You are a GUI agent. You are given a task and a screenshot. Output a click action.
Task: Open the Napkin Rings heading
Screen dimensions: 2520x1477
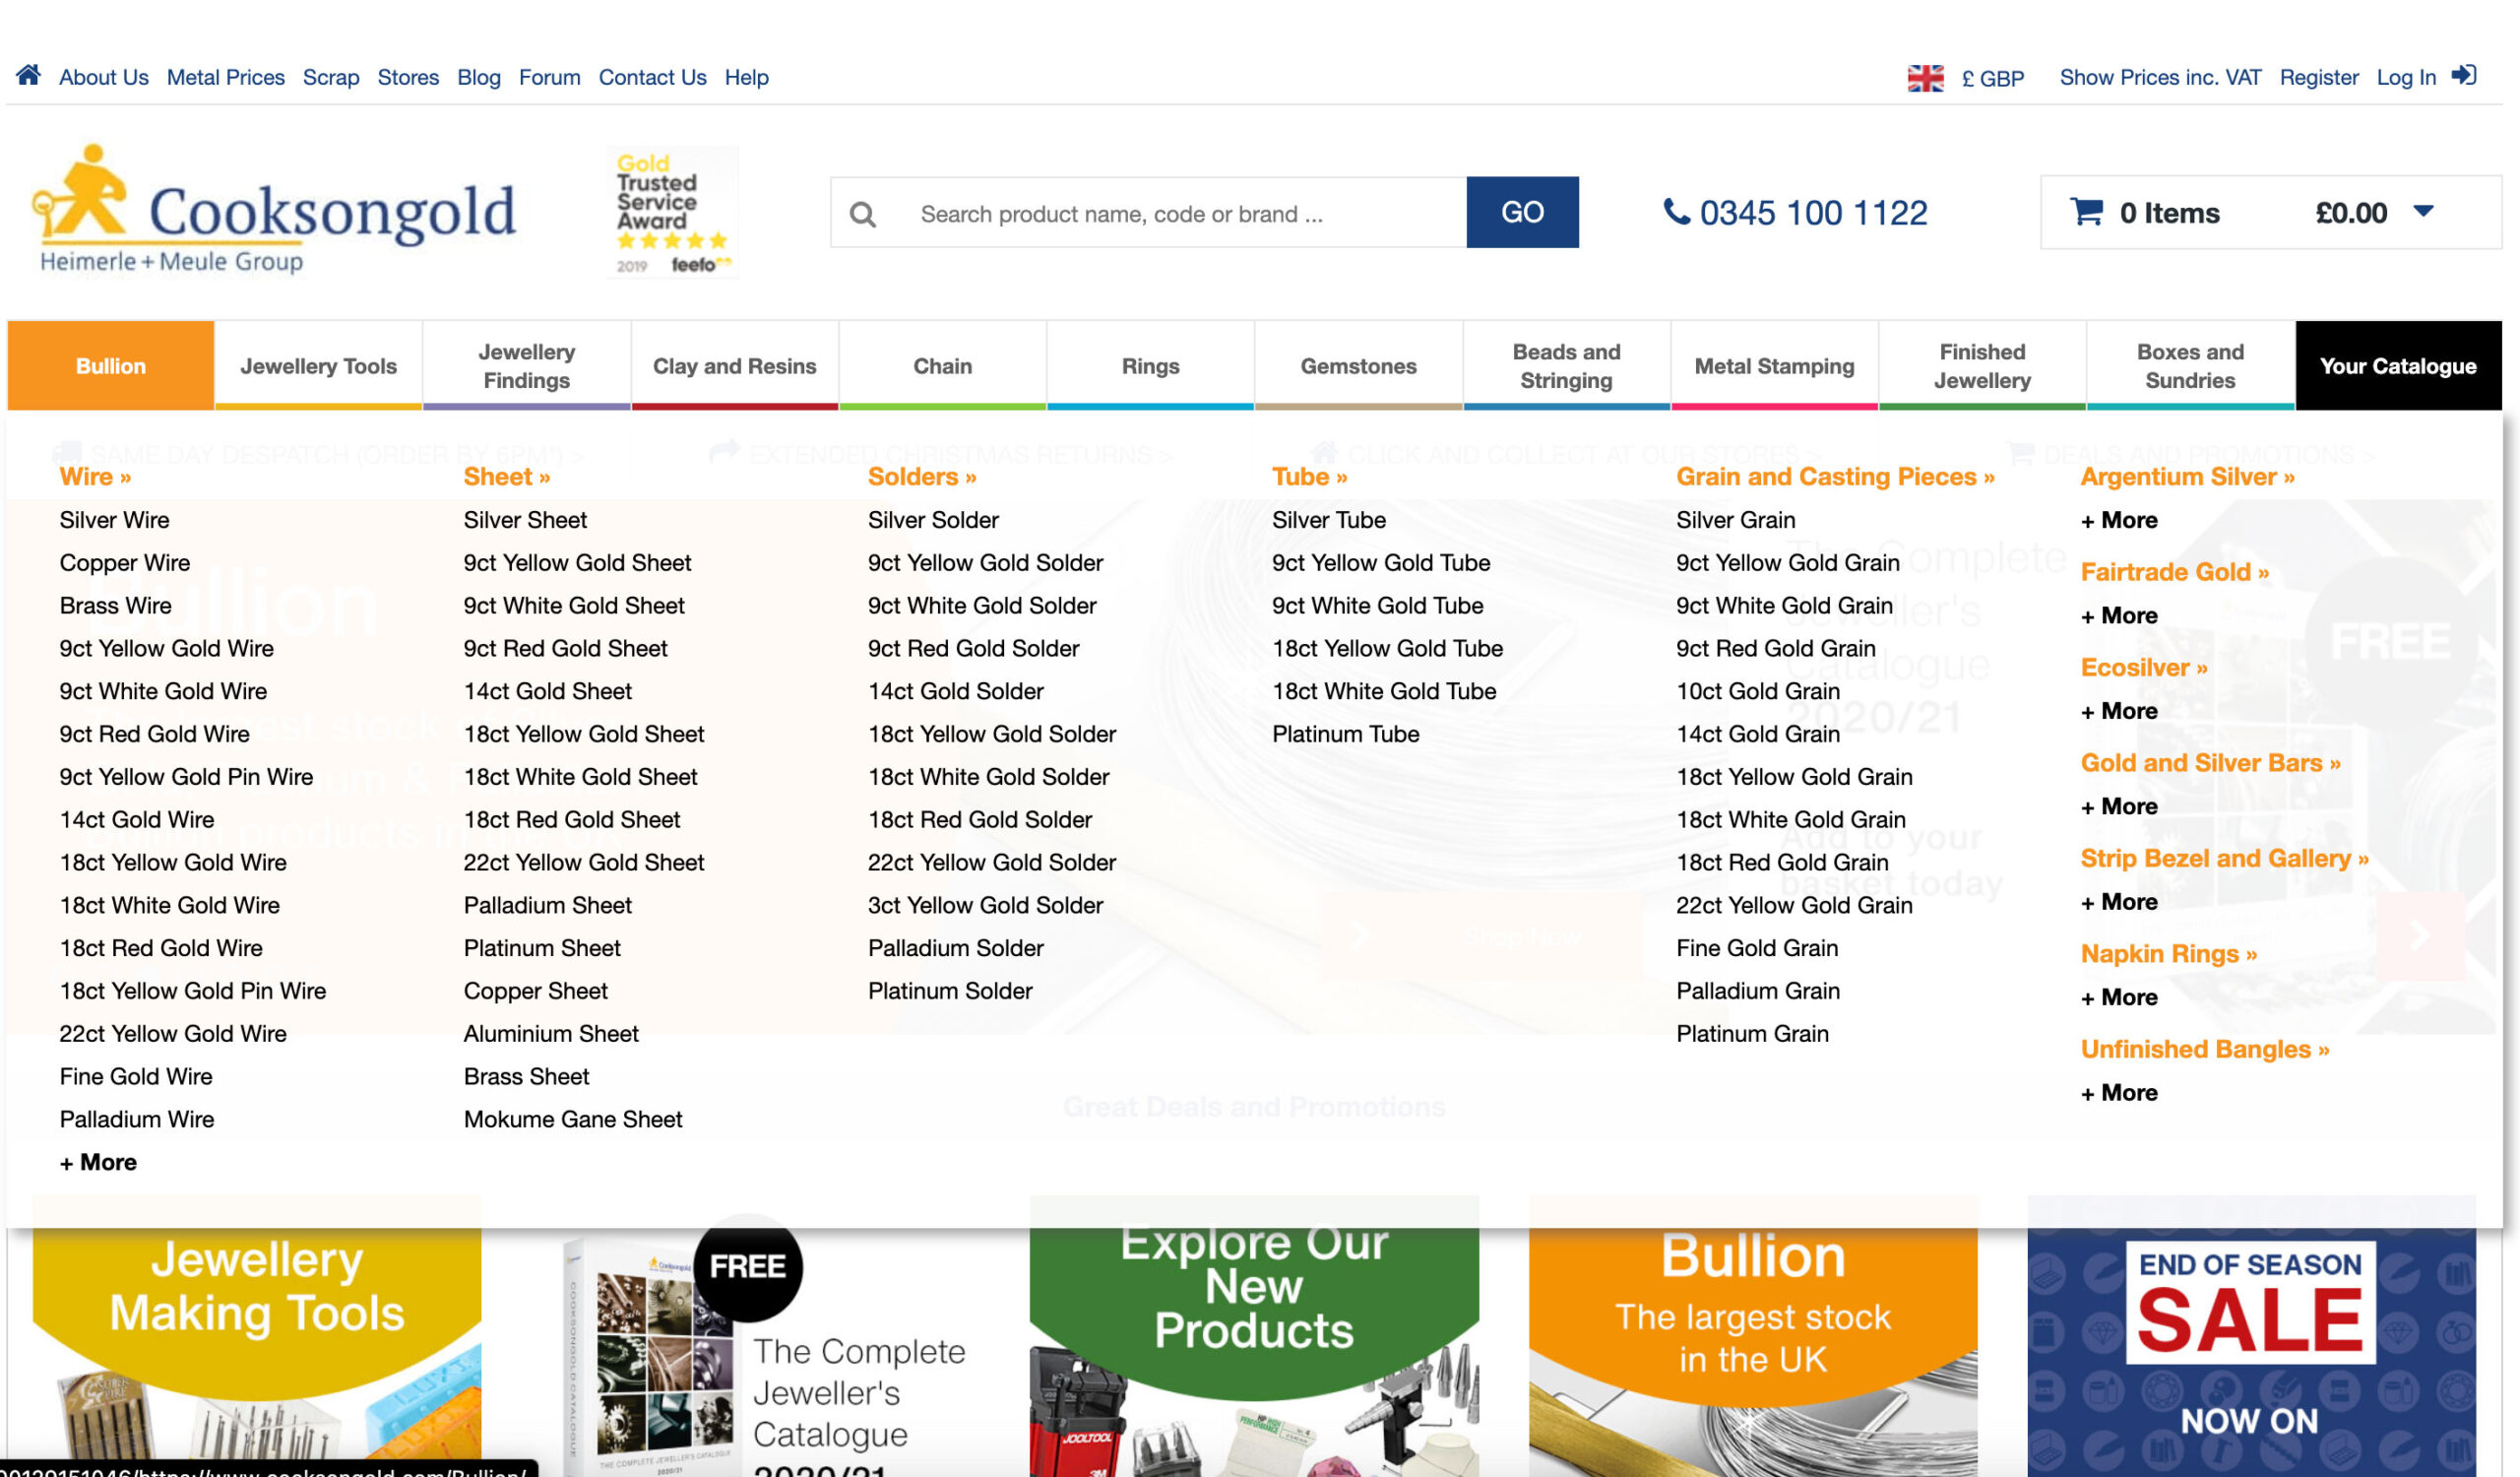pos(2169,954)
